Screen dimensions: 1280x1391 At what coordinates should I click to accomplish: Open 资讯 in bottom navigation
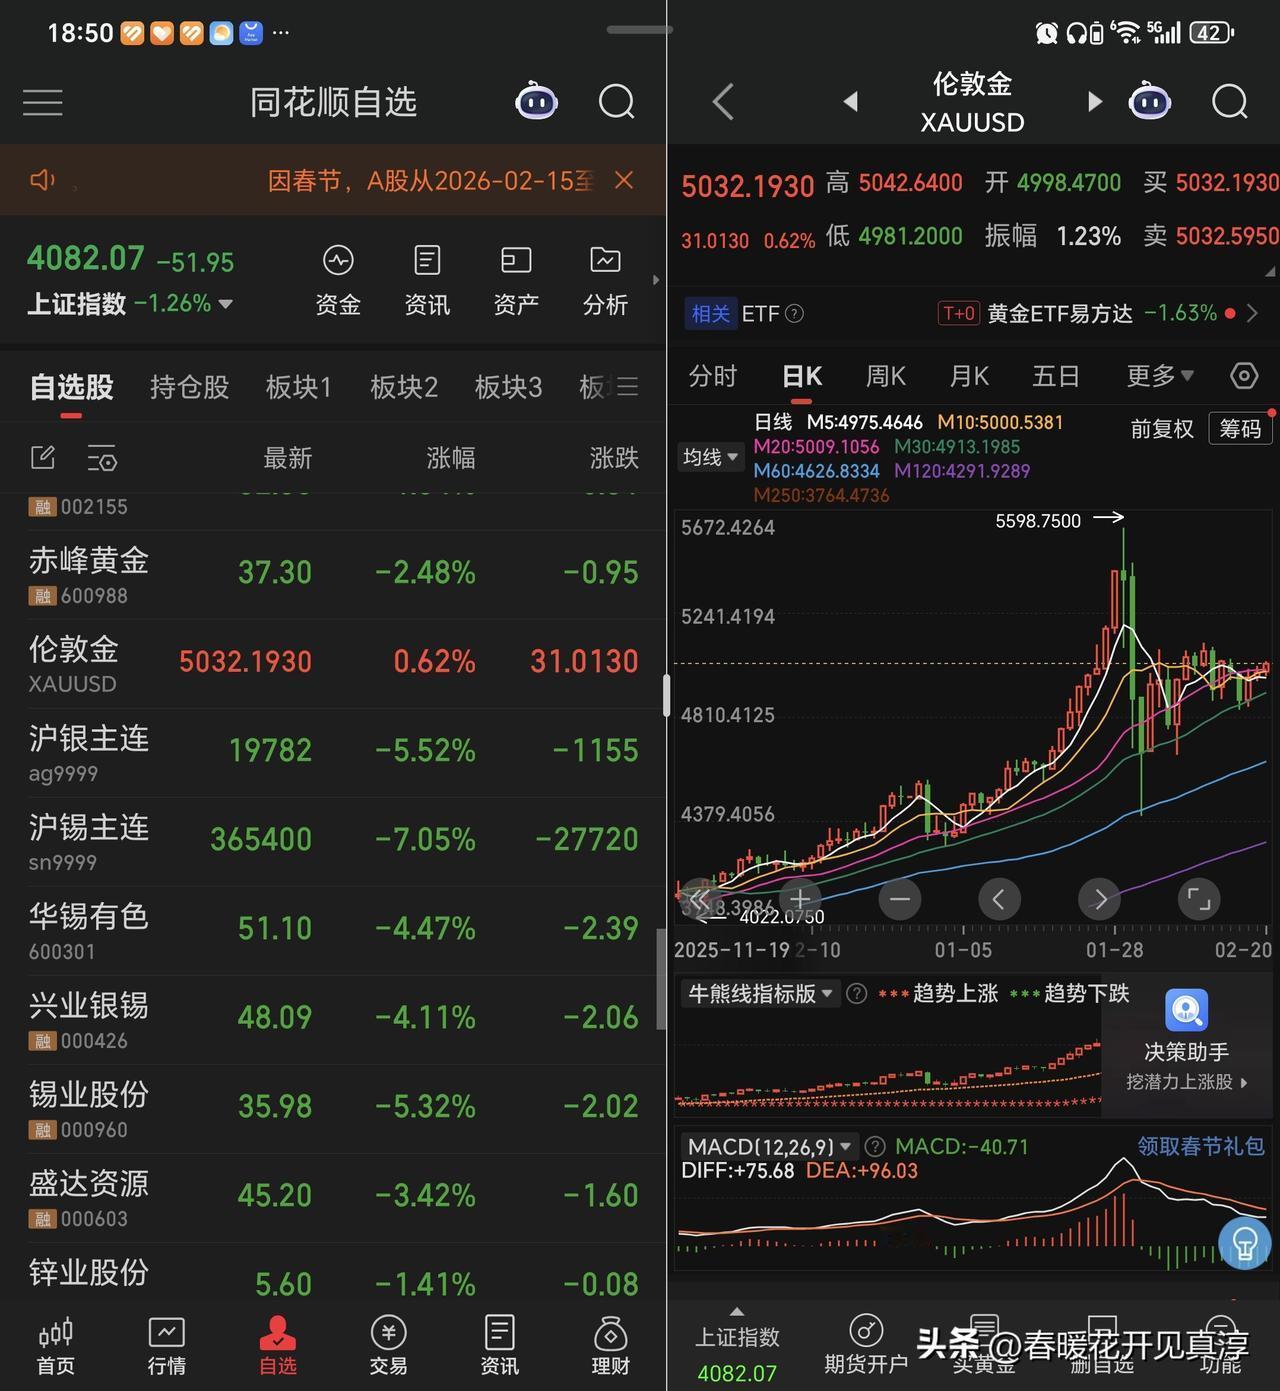point(500,1346)
